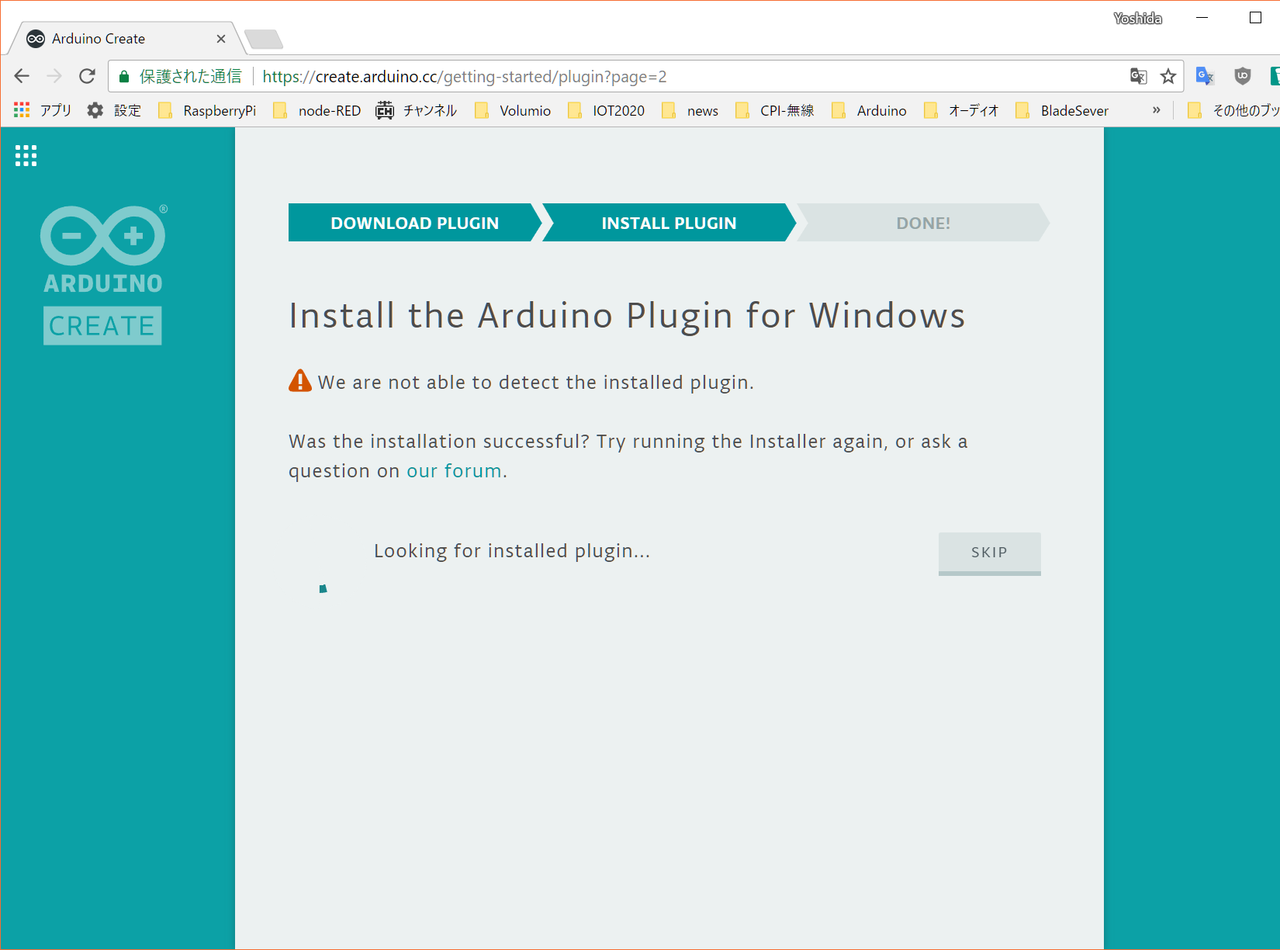Close the Arduino Create tab
Viewport: 1280px width, 950px height.
tap(221, 39)
